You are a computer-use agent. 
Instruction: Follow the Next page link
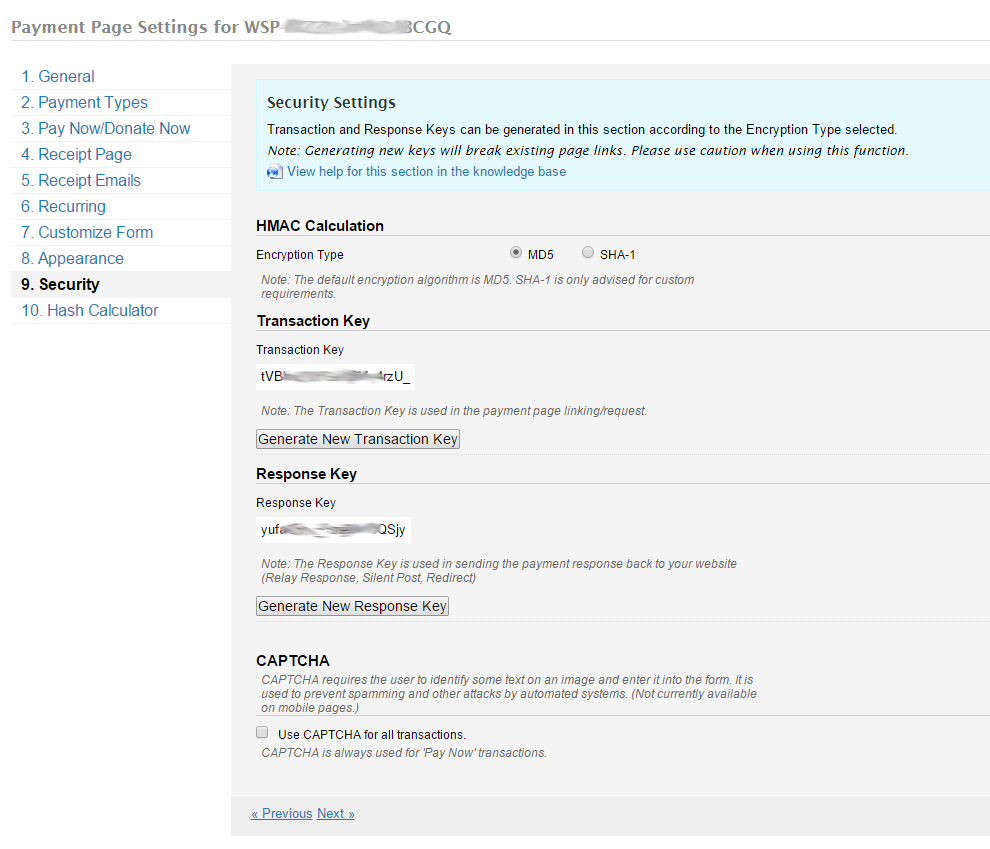(336, 814)
